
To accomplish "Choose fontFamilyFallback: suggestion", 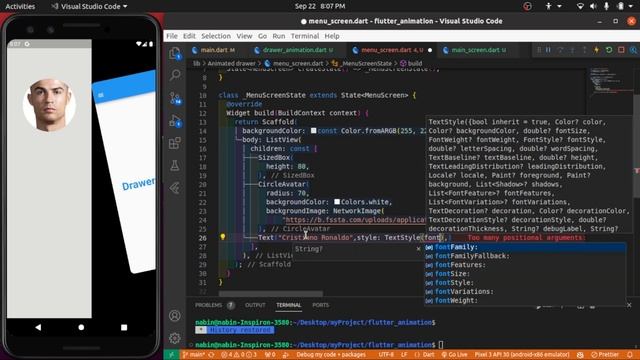I will 525,256.
